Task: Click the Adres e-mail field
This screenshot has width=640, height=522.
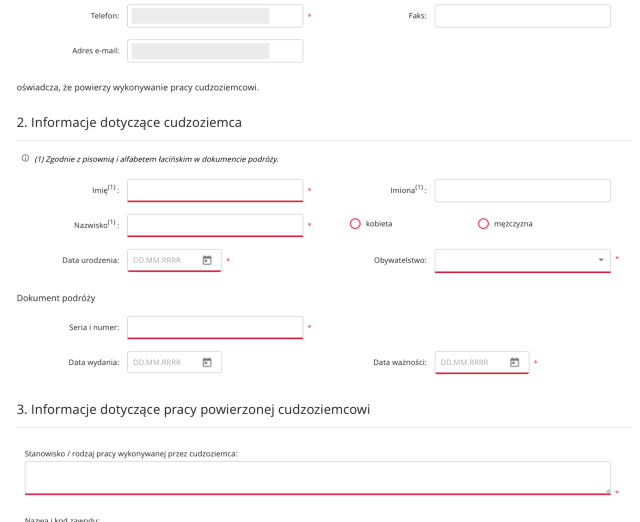Action: (214, 51)
